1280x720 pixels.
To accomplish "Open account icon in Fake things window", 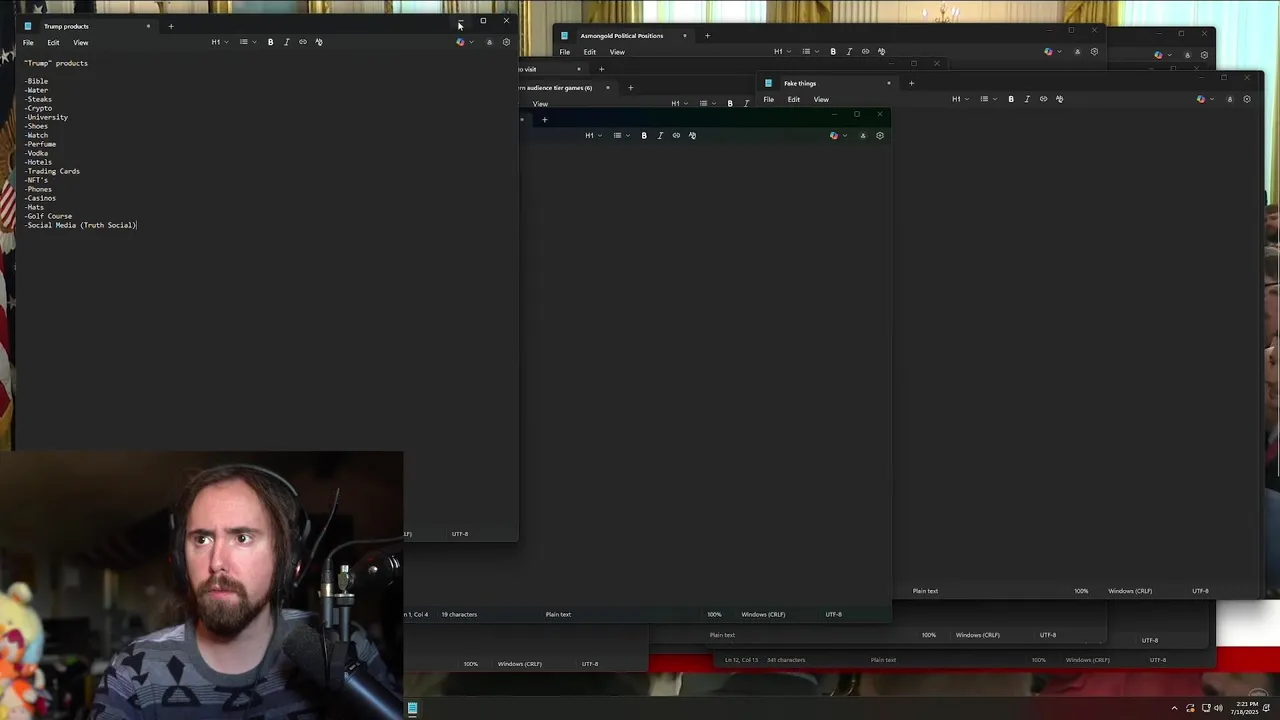I will coord(1230,99).
